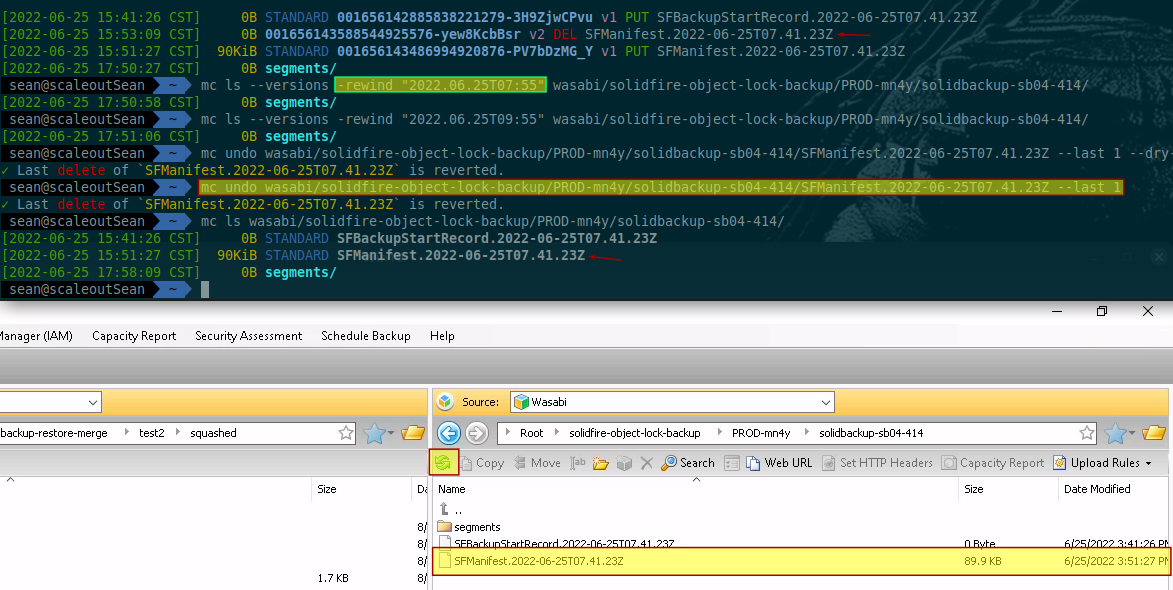
Task: Open the Help menu
Action: coord(442,336)
